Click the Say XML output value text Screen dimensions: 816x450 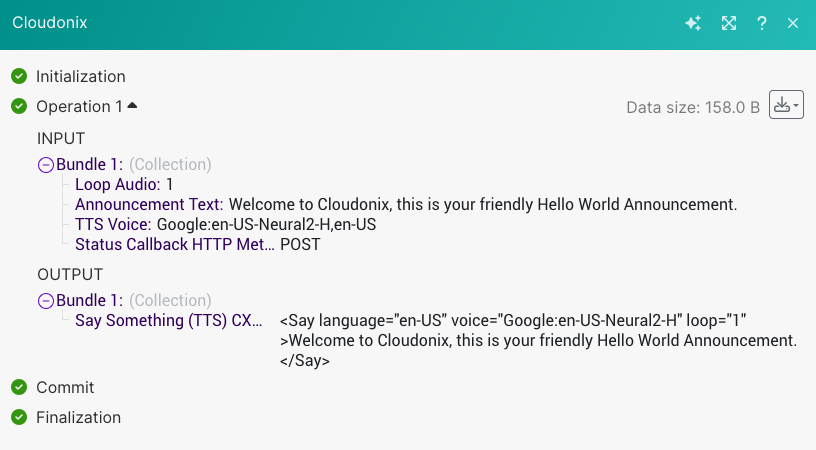[537, 340]
